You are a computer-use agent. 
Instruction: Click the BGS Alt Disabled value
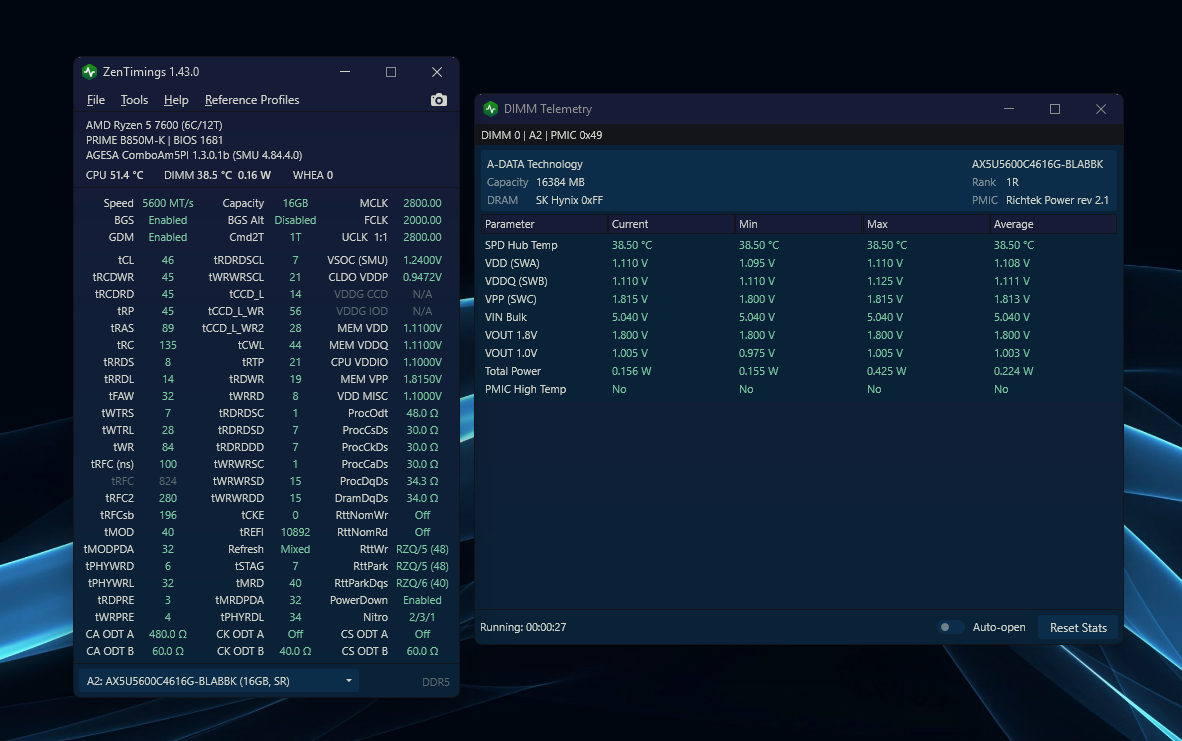coord(296,220)
